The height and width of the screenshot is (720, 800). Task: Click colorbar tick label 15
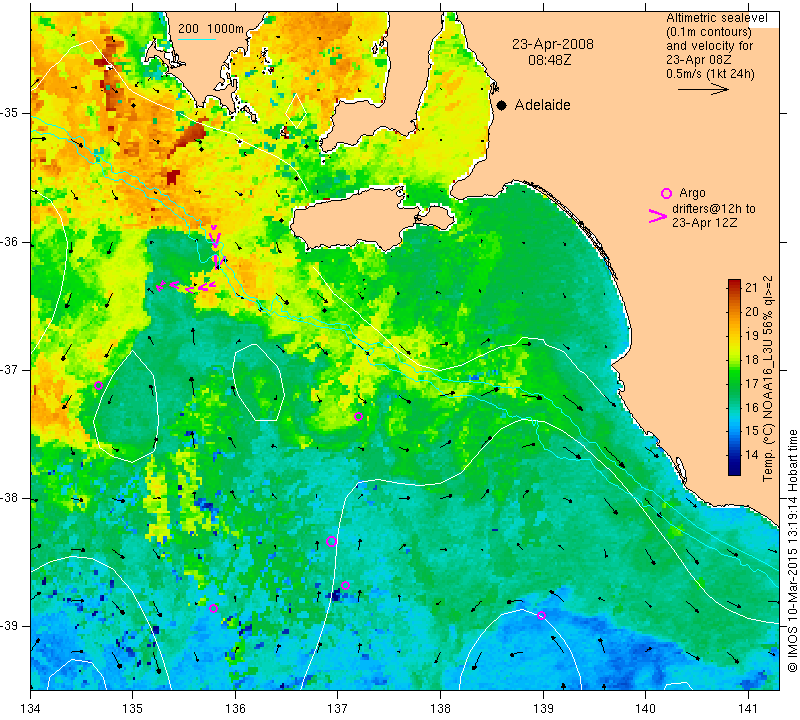(x=752, y=431)
